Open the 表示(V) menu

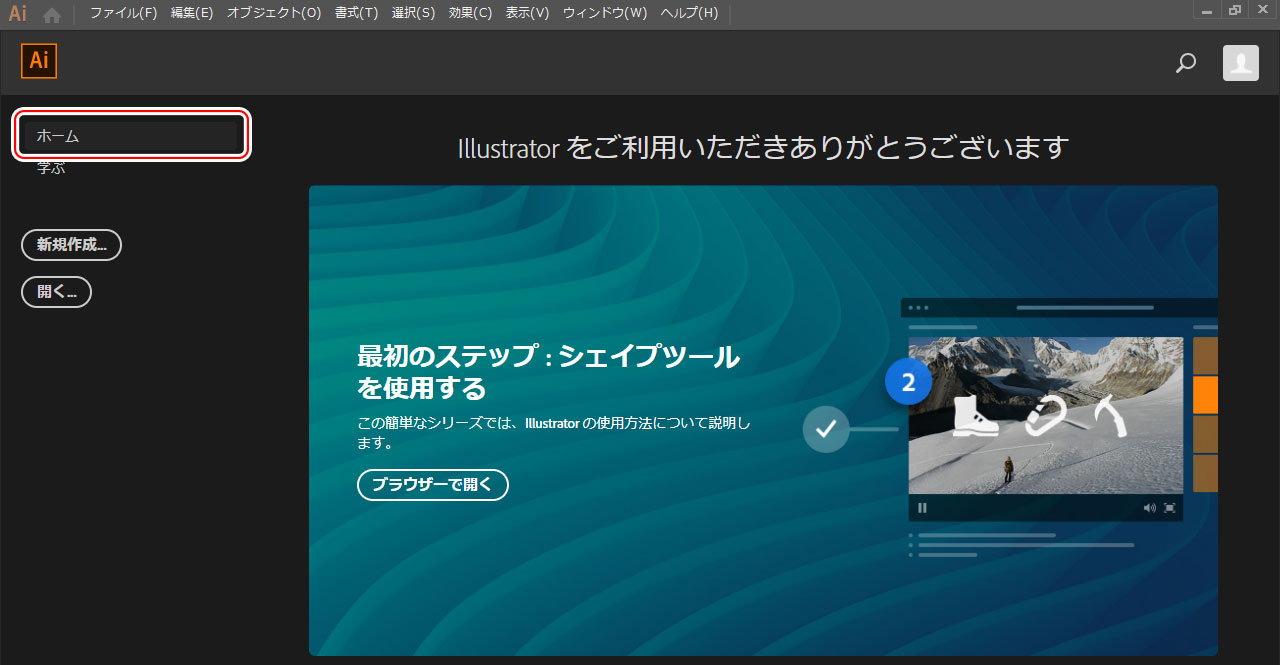(528, 13)
